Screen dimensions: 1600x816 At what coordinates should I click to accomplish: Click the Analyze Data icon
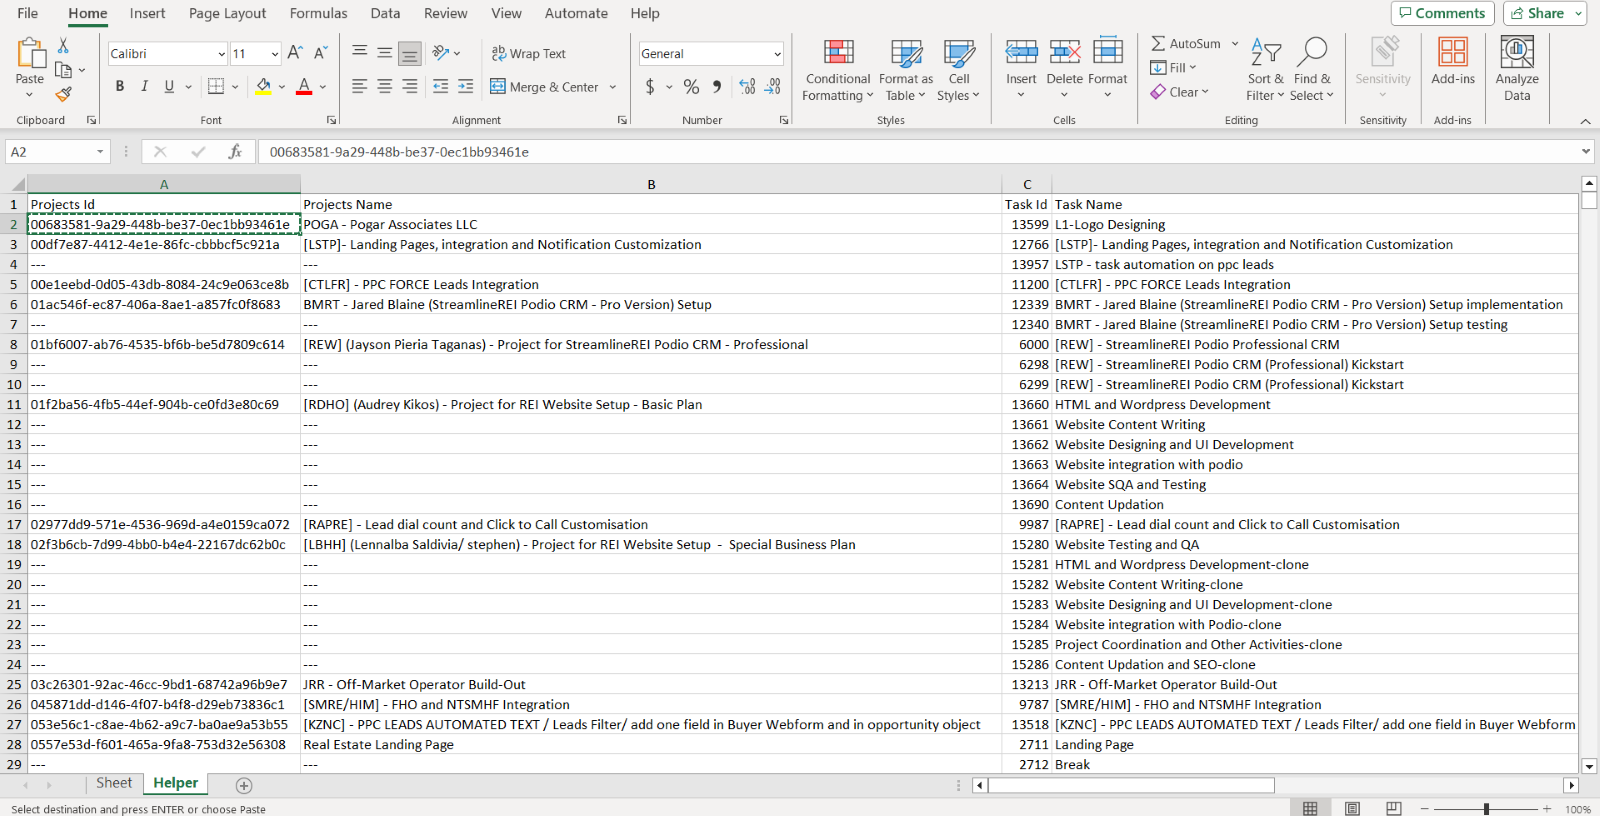pos(1517,52)
